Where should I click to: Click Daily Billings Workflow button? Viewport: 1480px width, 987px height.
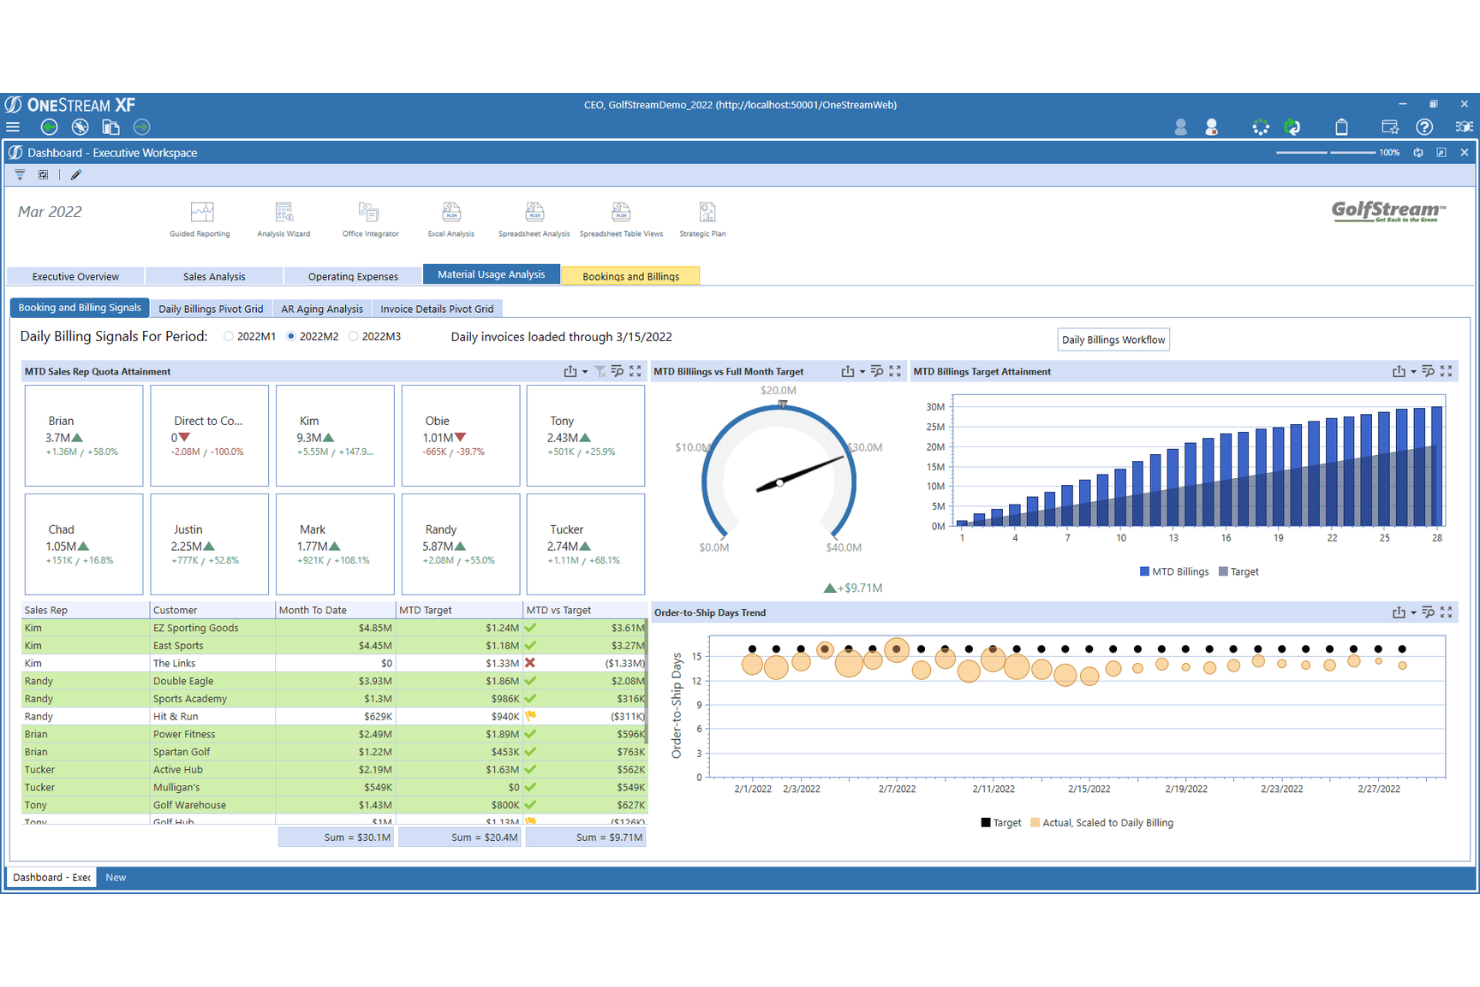1113,340
